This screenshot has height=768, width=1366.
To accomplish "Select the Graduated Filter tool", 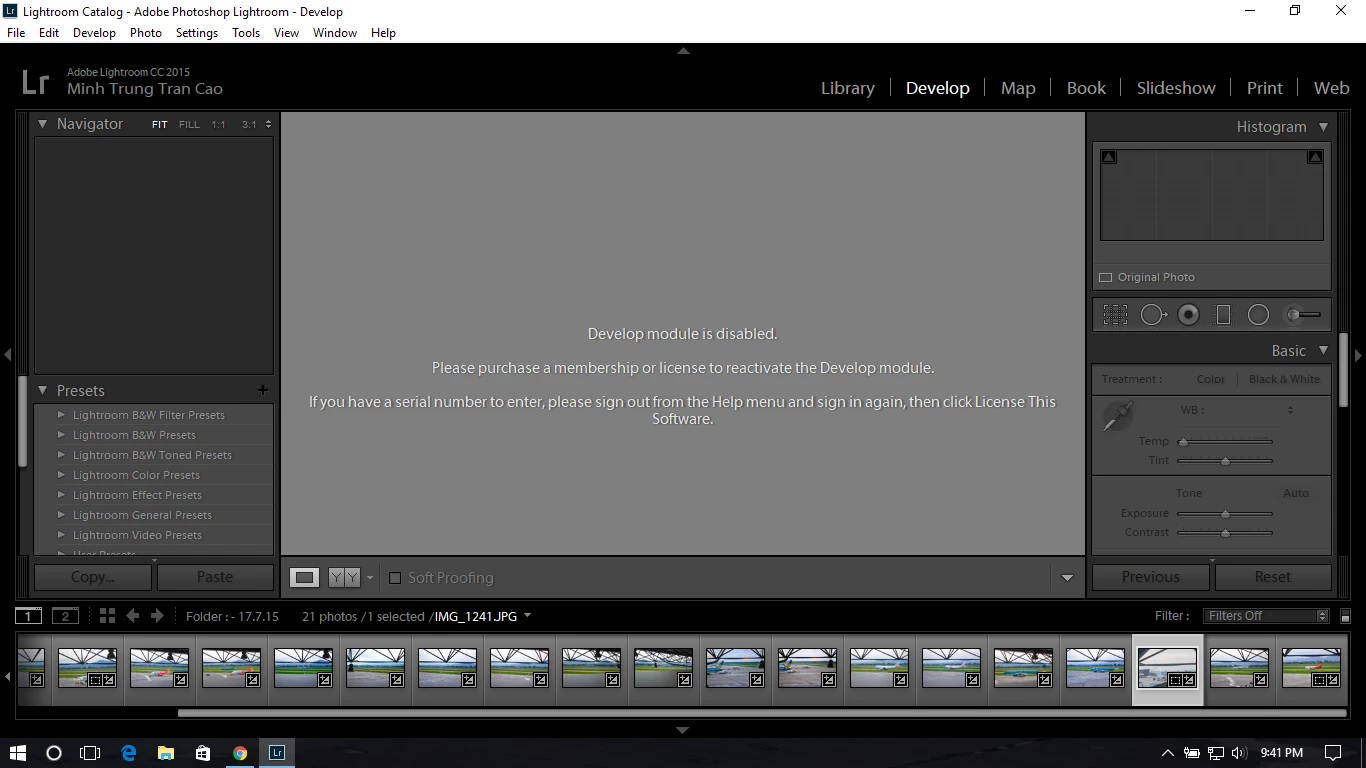I will coord(1223,315).
